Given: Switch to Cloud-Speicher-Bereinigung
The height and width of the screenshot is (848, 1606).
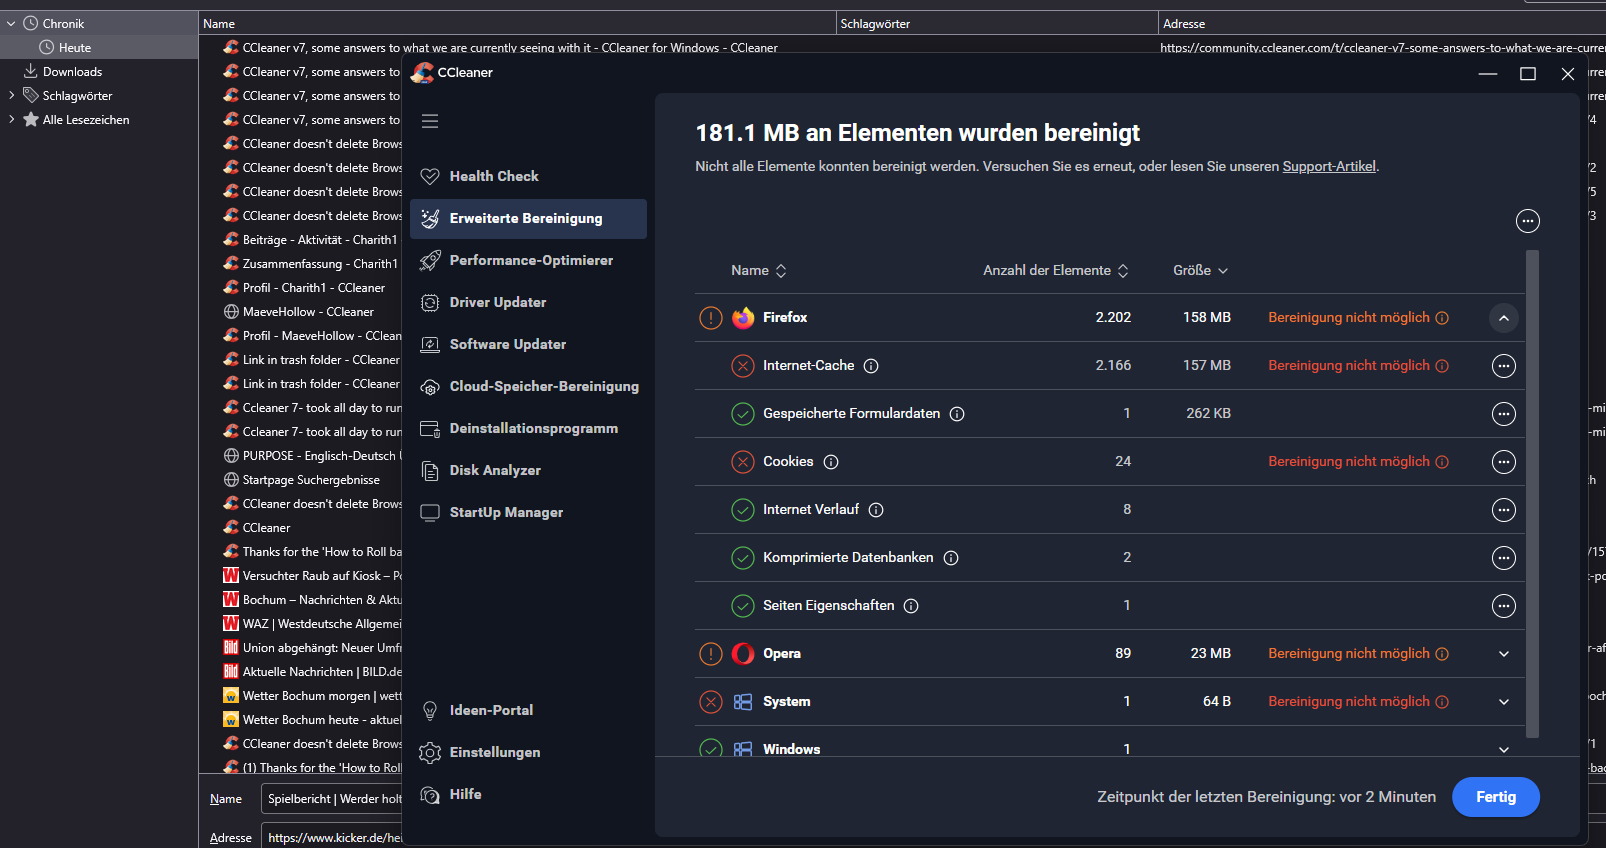Looking at the screenshot, I should (543, 386).
